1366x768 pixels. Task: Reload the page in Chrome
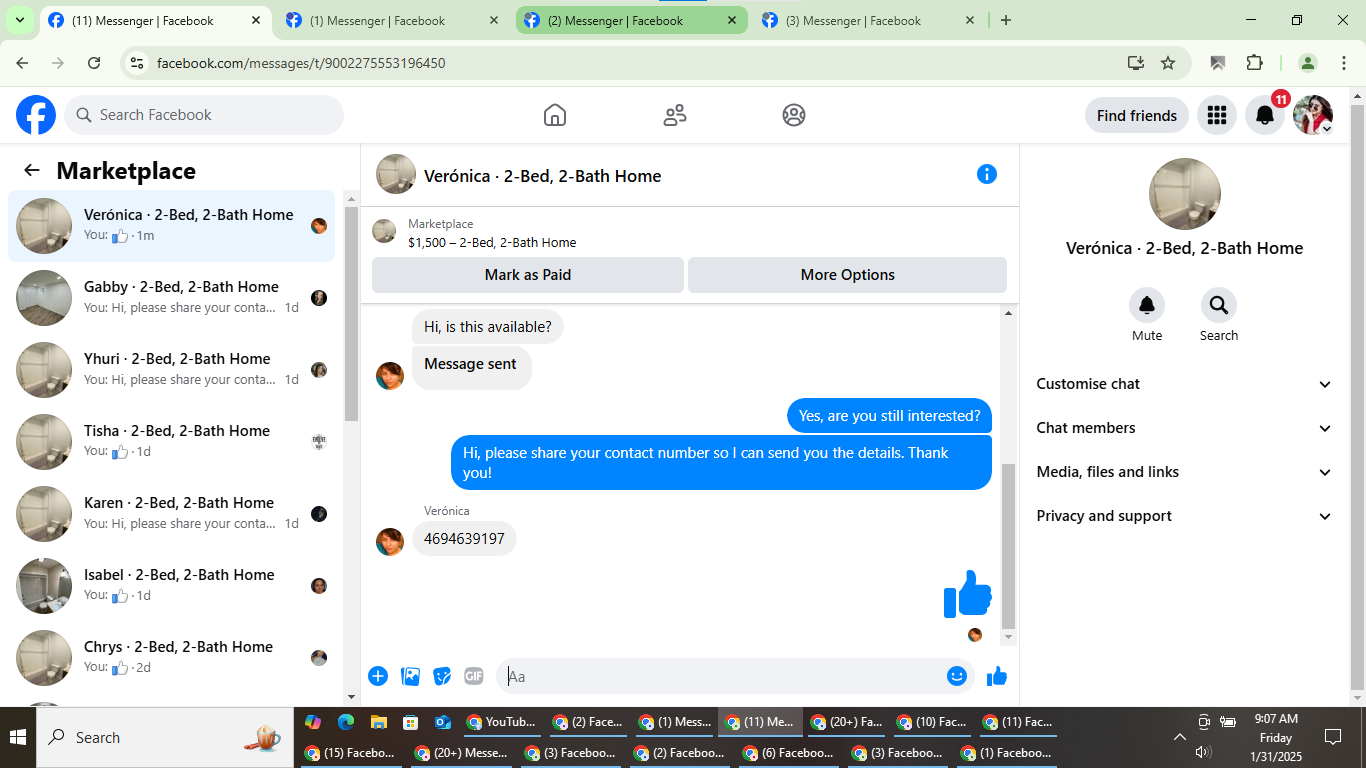94,63
